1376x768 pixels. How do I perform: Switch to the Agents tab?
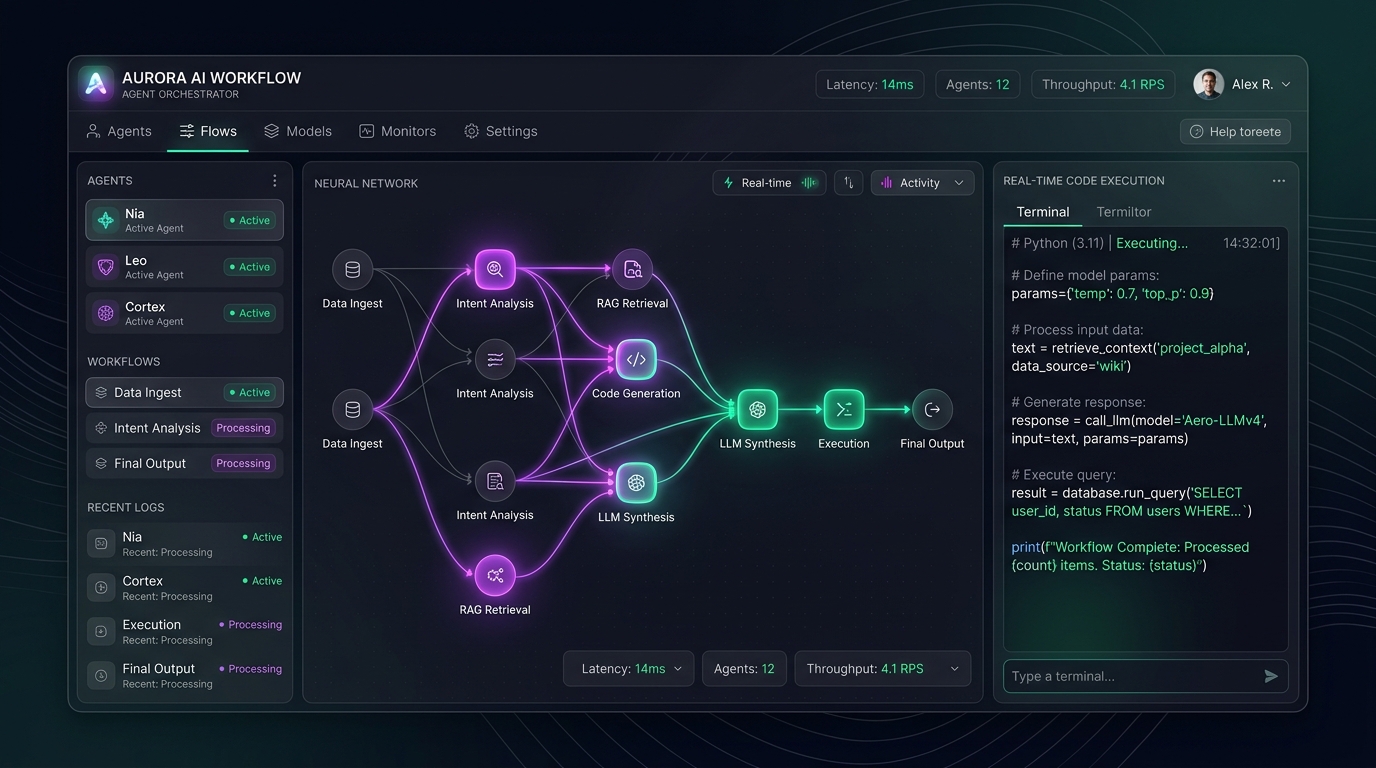click(119, 131)
